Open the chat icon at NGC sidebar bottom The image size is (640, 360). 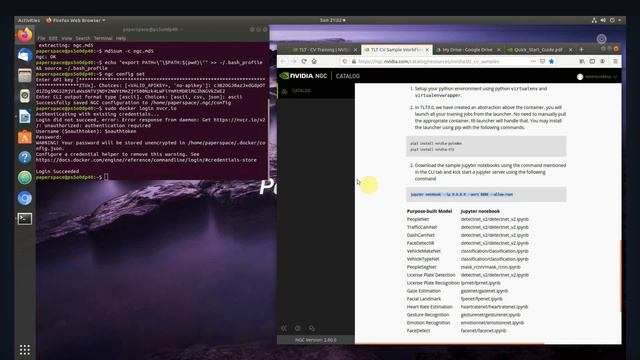[x=311, y=328]
